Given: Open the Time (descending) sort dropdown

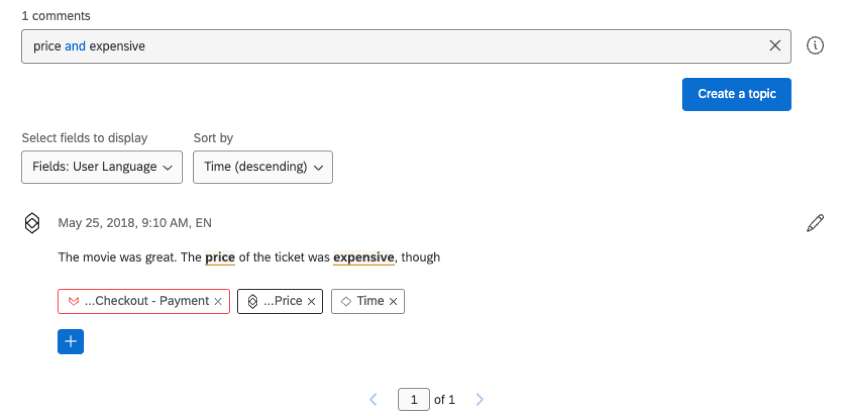Looking at the screenshot, I should (262, 167).
